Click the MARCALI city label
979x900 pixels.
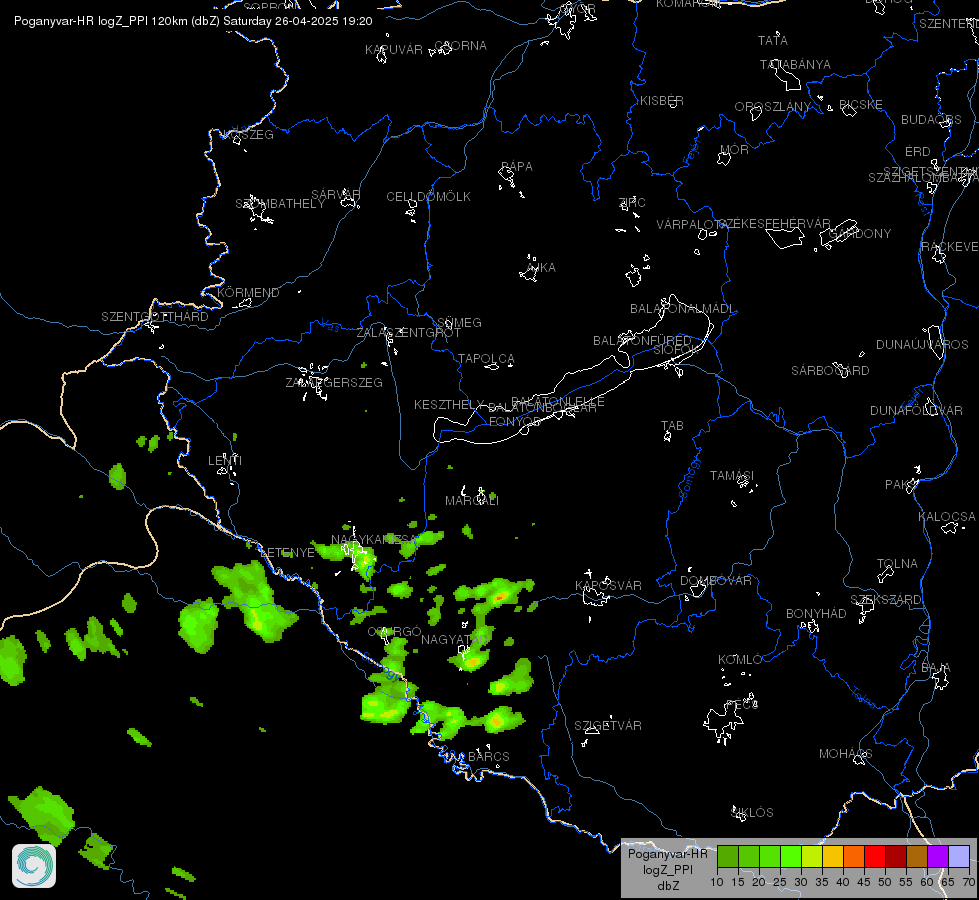pos(472,501)
